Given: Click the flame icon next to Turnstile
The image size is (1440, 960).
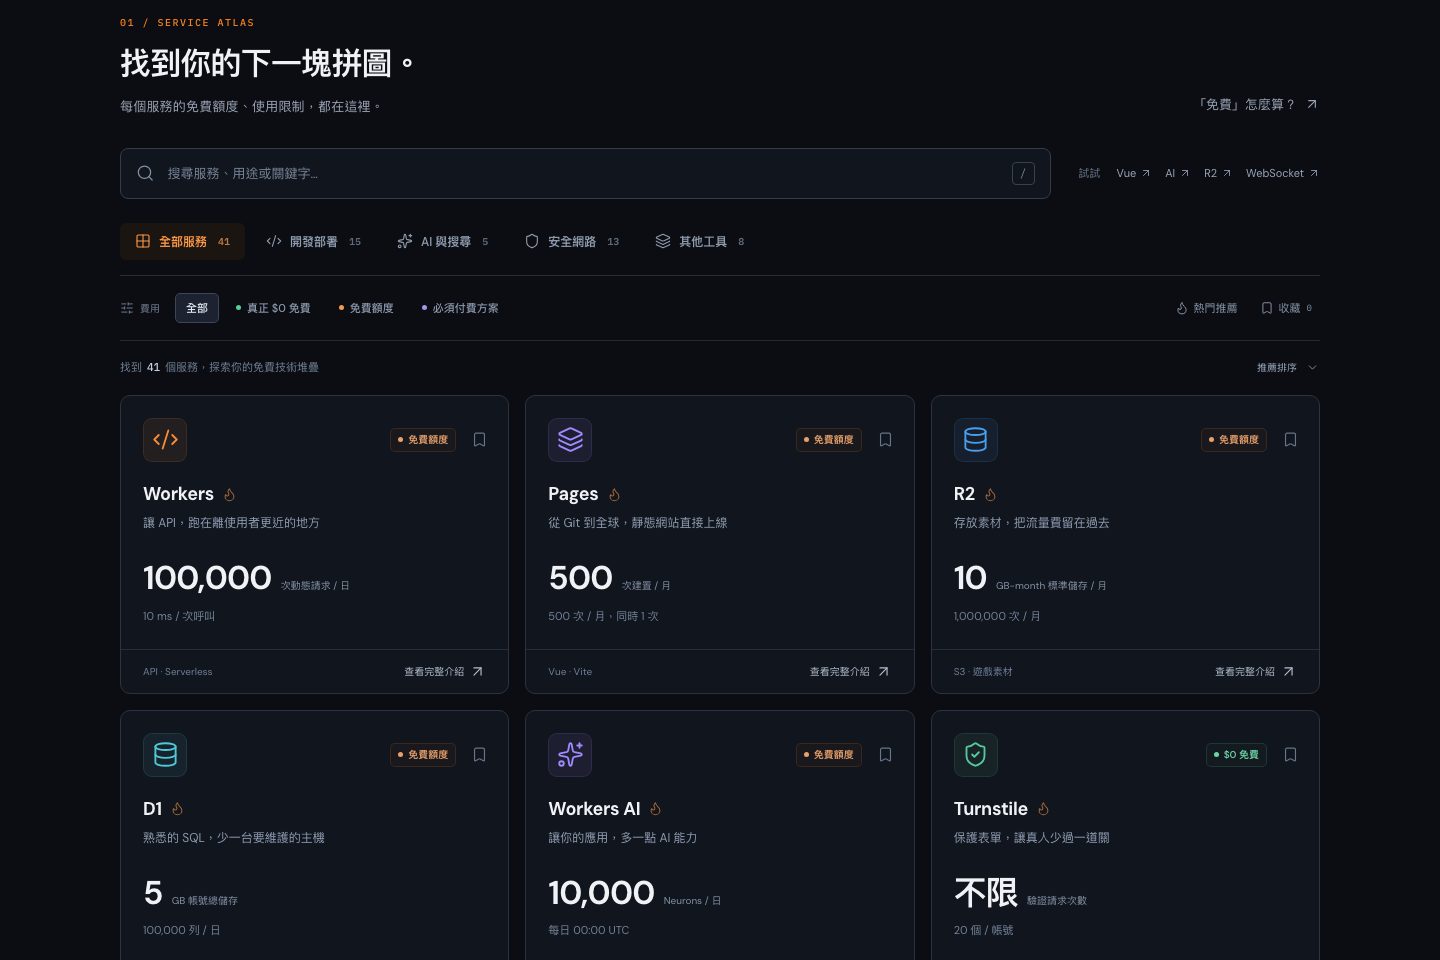Looking at the screenshot, I should [1043, 808].
